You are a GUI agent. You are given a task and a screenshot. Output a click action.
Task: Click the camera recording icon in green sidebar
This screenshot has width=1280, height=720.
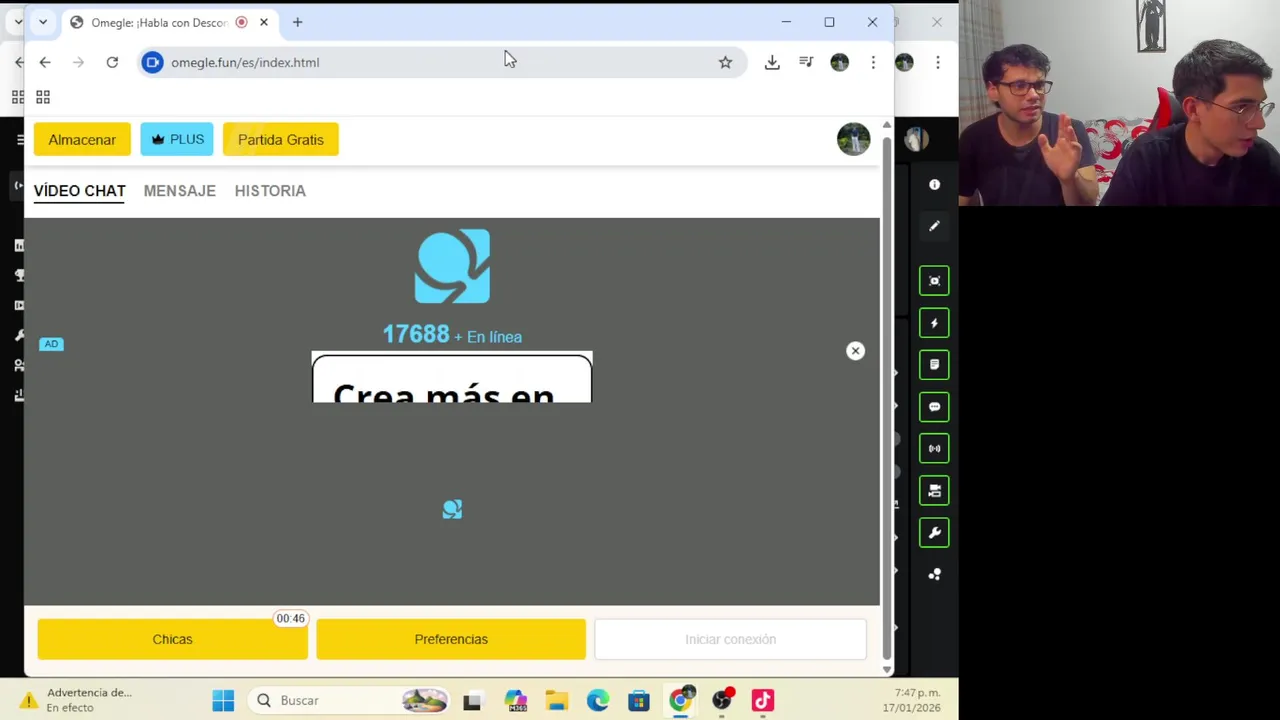point(934,491)
